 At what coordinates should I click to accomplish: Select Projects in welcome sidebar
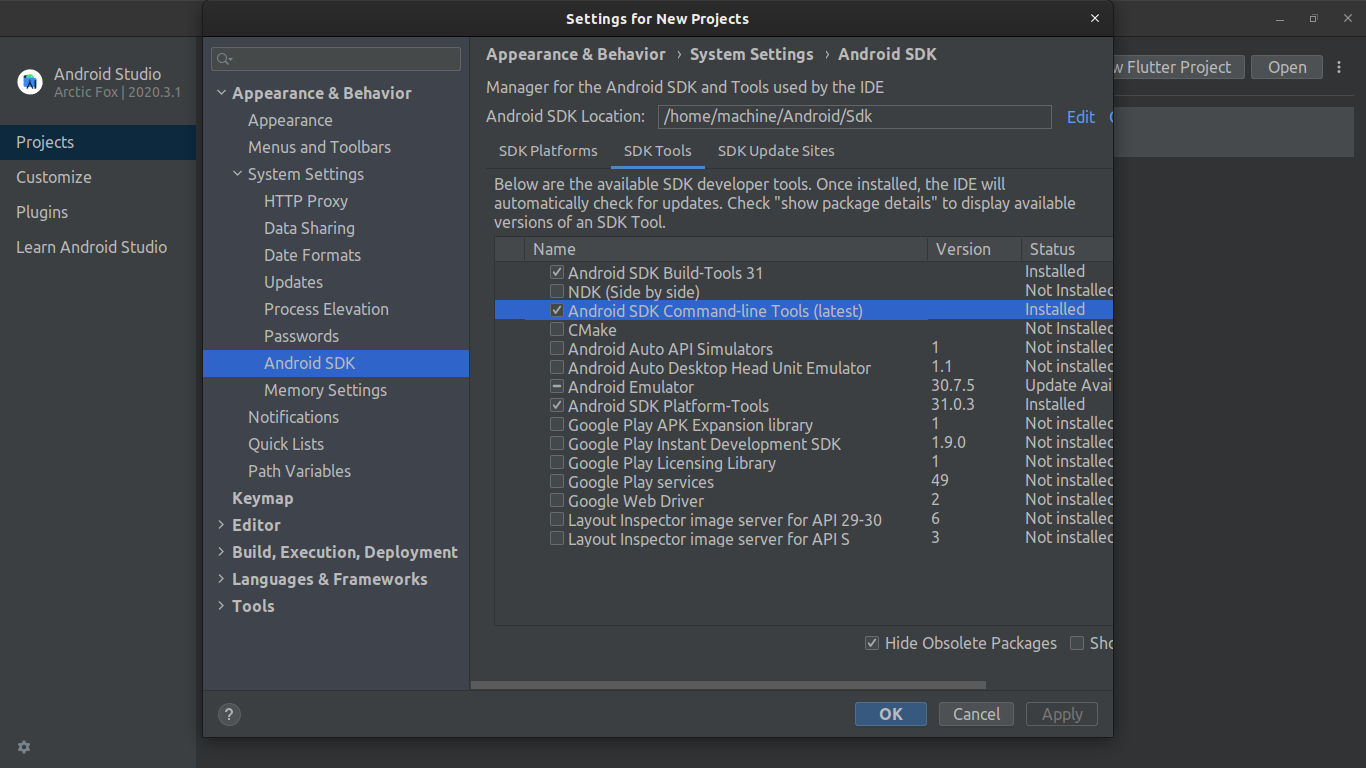click(98, 142)
